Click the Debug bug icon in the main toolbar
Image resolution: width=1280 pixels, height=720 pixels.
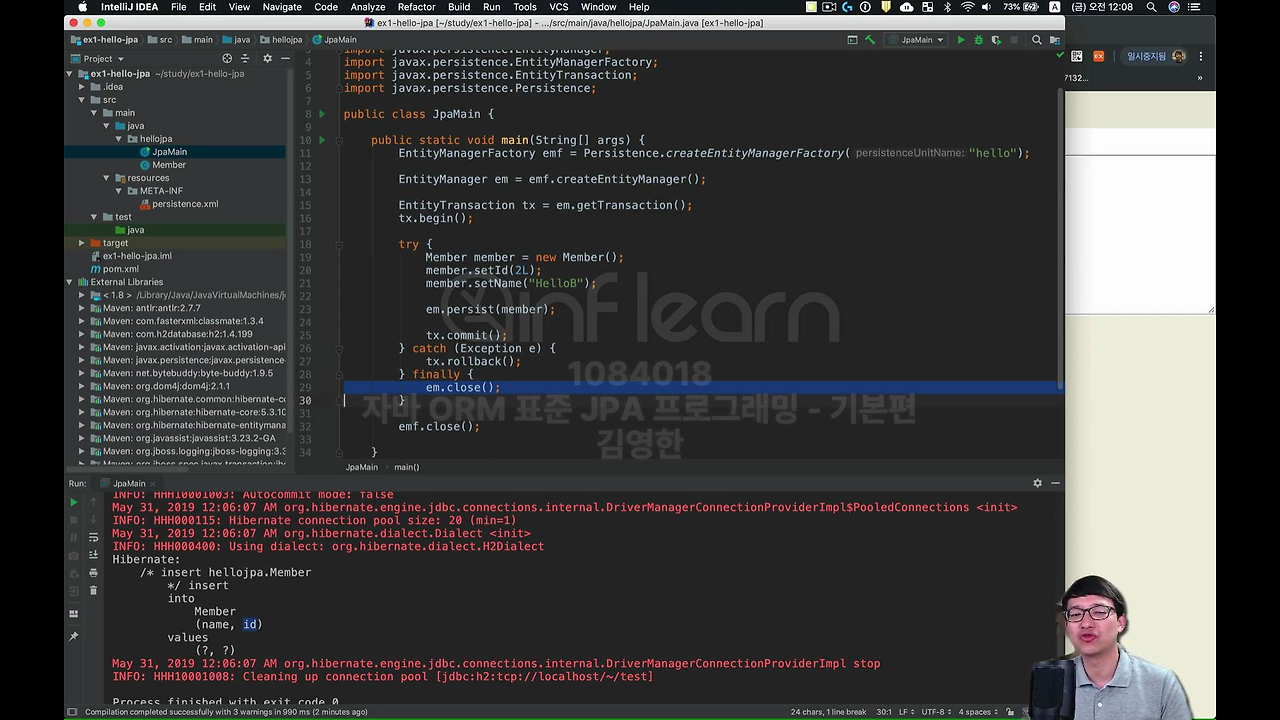pyautogui.click(x=979, y=40)
